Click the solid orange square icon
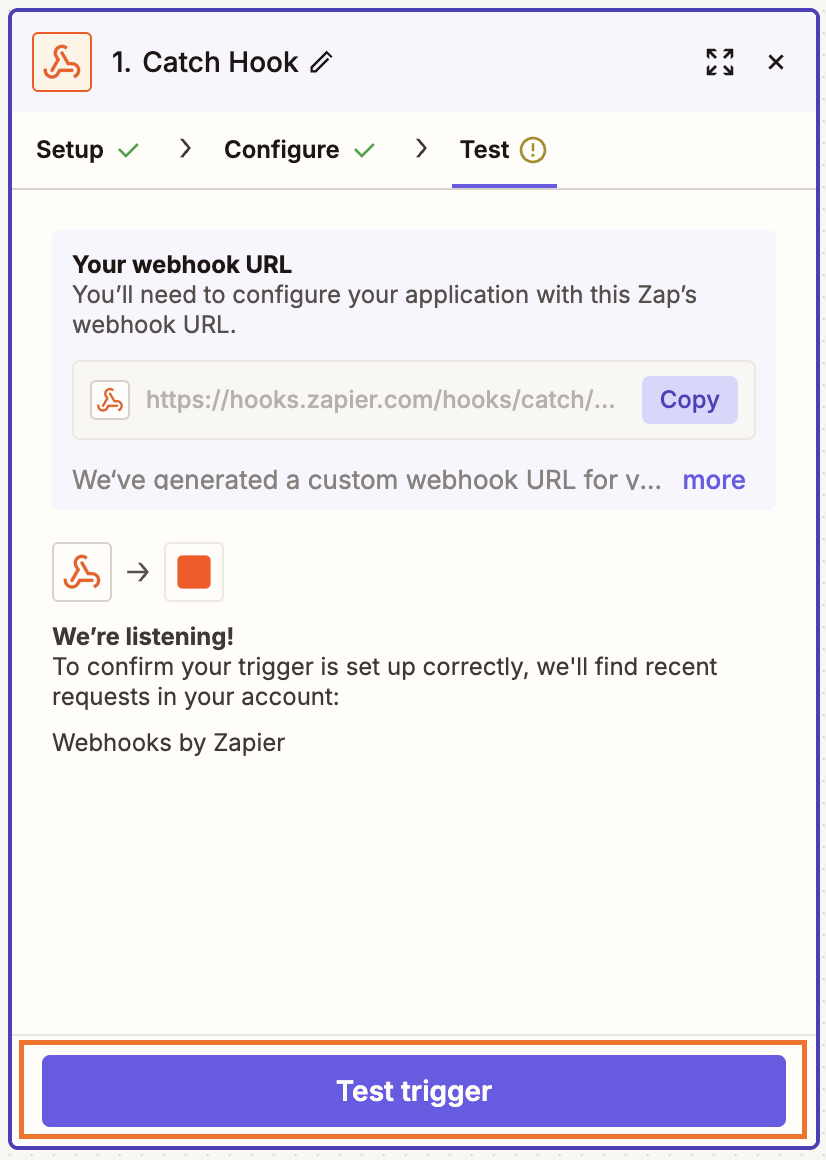The image size is (826, 1160). pyautogui.click(x=194, y=572)
